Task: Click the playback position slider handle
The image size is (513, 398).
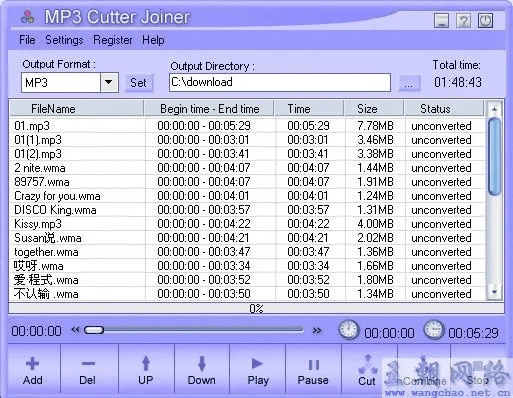Action: pyautogui.click(x=94, y=330)
